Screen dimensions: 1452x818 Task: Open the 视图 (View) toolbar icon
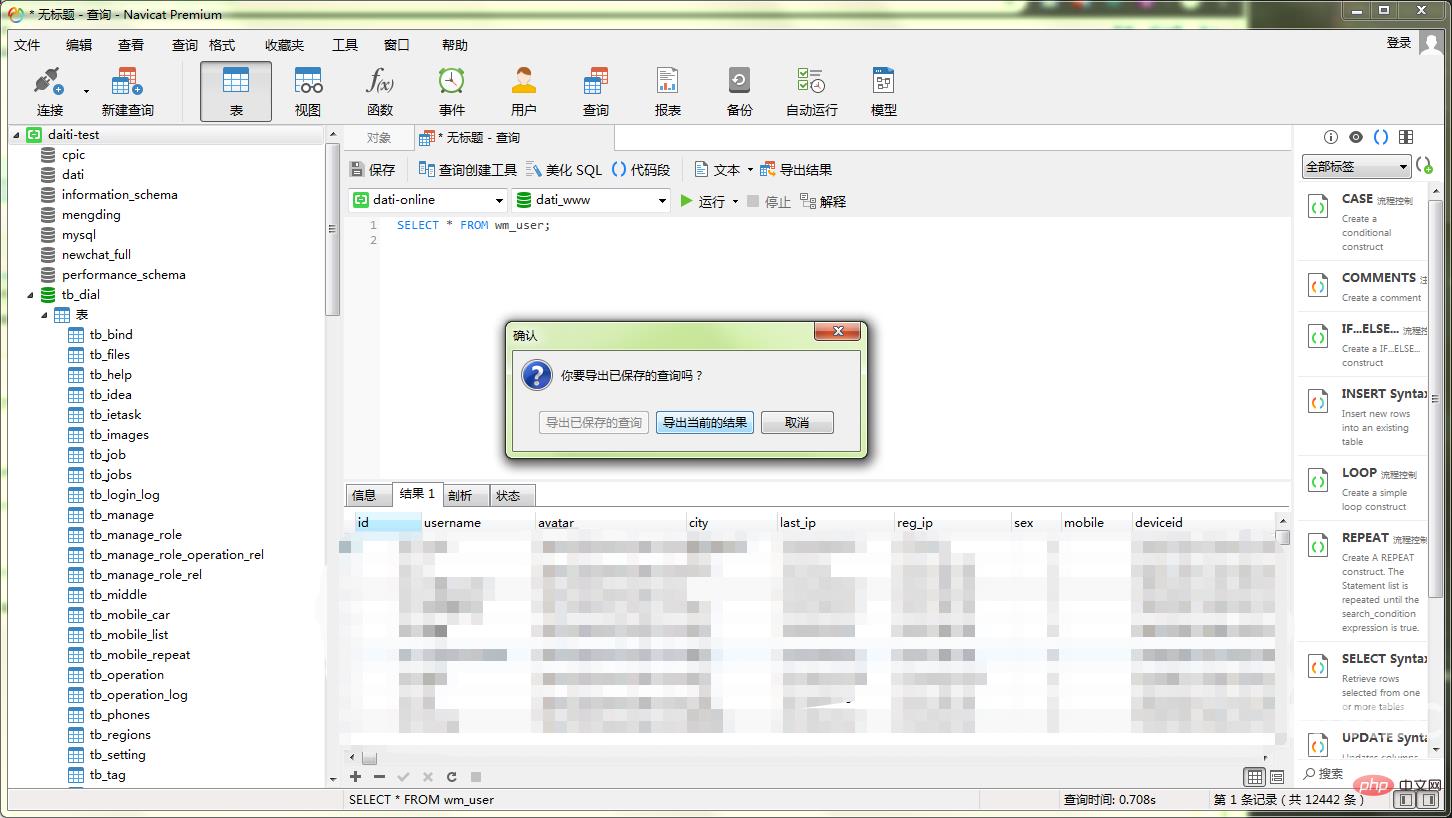tap(308, 92)
